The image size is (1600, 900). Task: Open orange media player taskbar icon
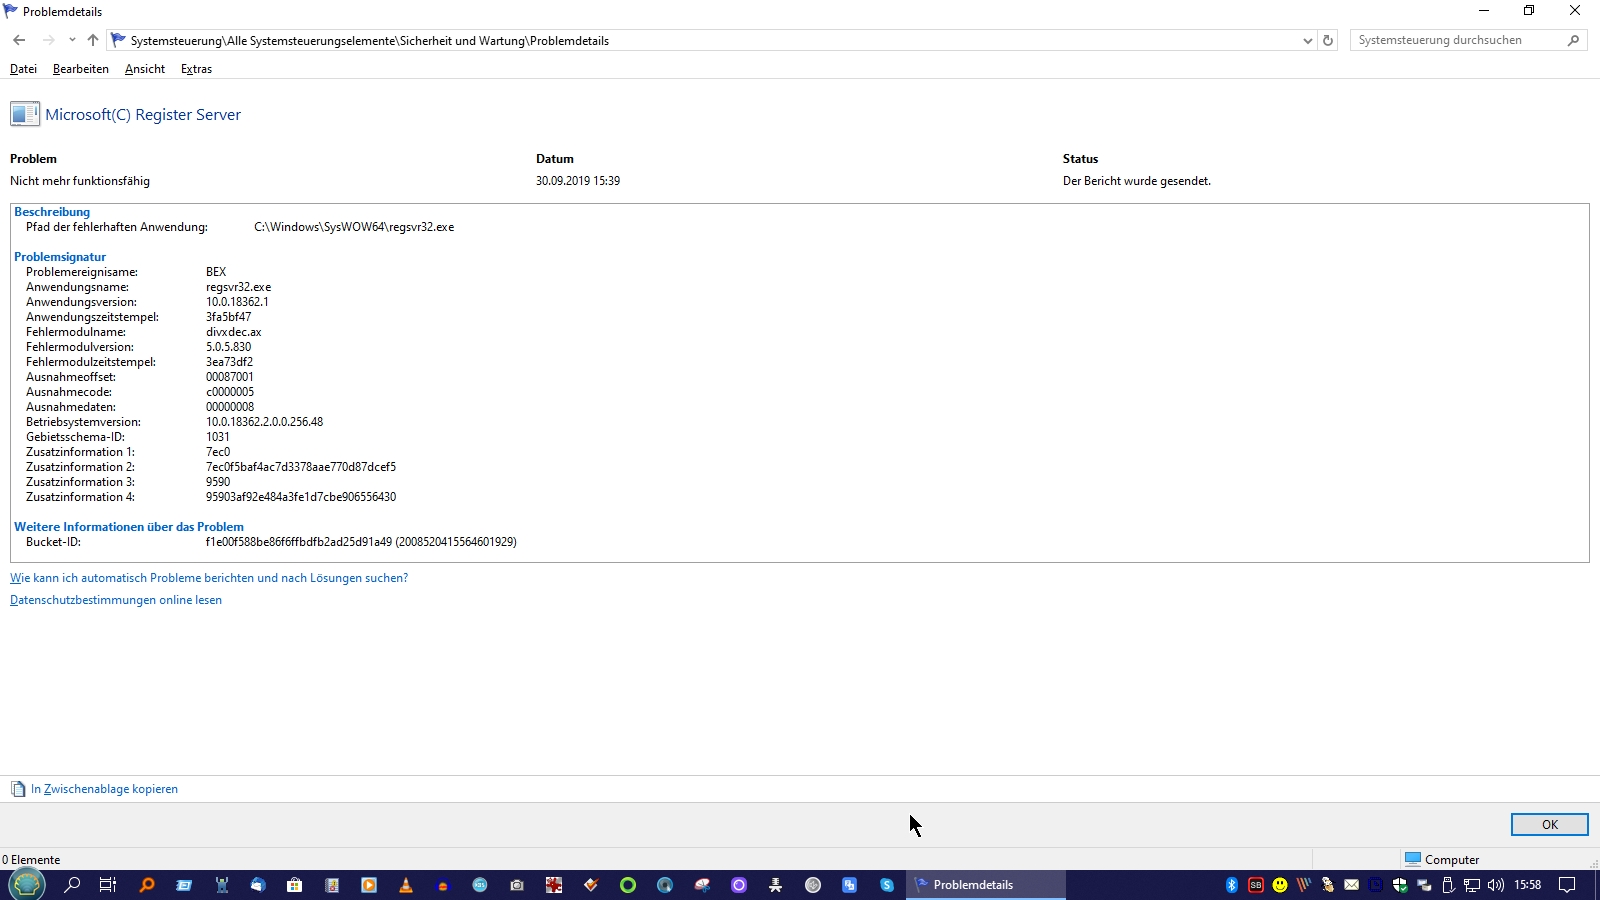(x=369, y=885)
